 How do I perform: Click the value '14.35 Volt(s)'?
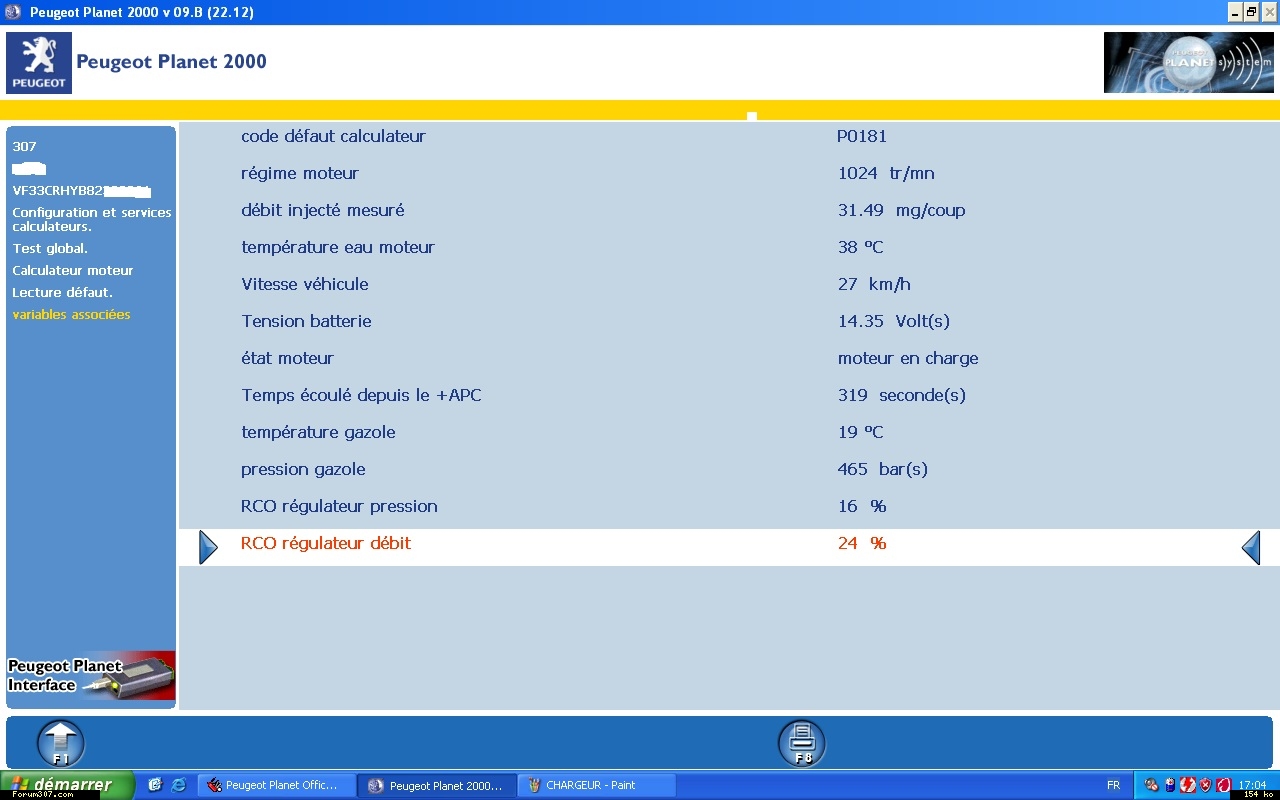[x=893, y=321]
